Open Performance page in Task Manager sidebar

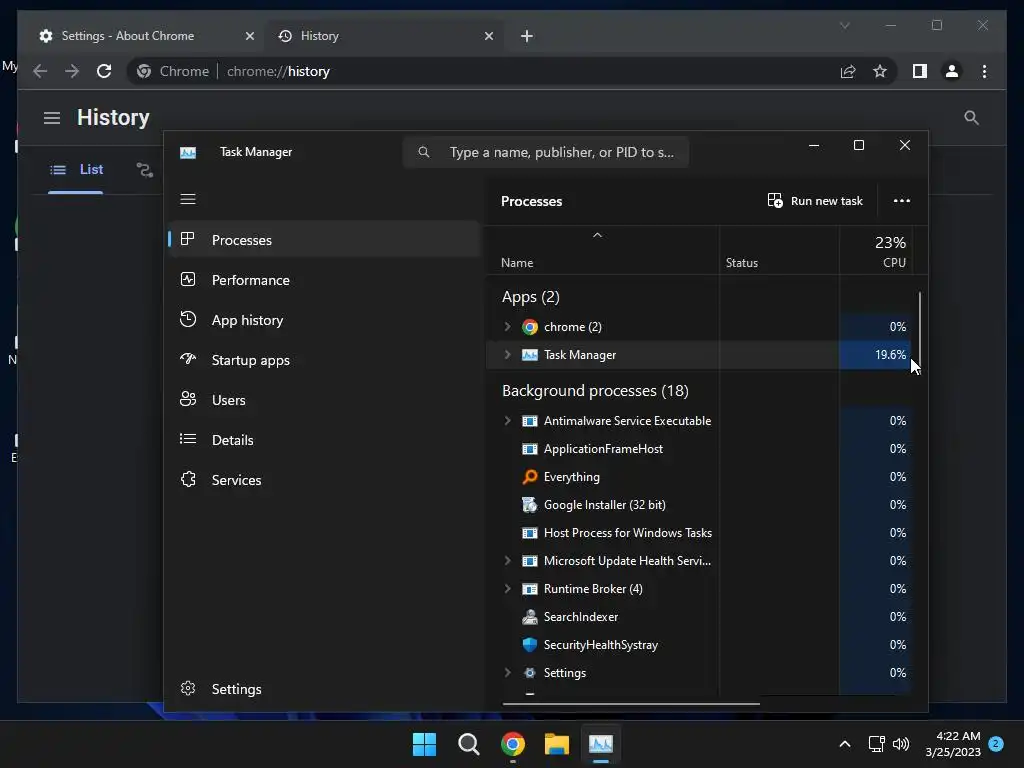click(x=325, y=280)
